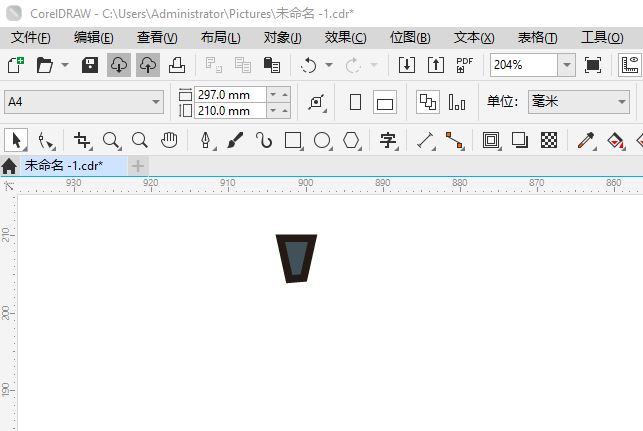Click the New document icon
Image resolution: width=643 pixels, height=431 pixels.
[16, 65]
